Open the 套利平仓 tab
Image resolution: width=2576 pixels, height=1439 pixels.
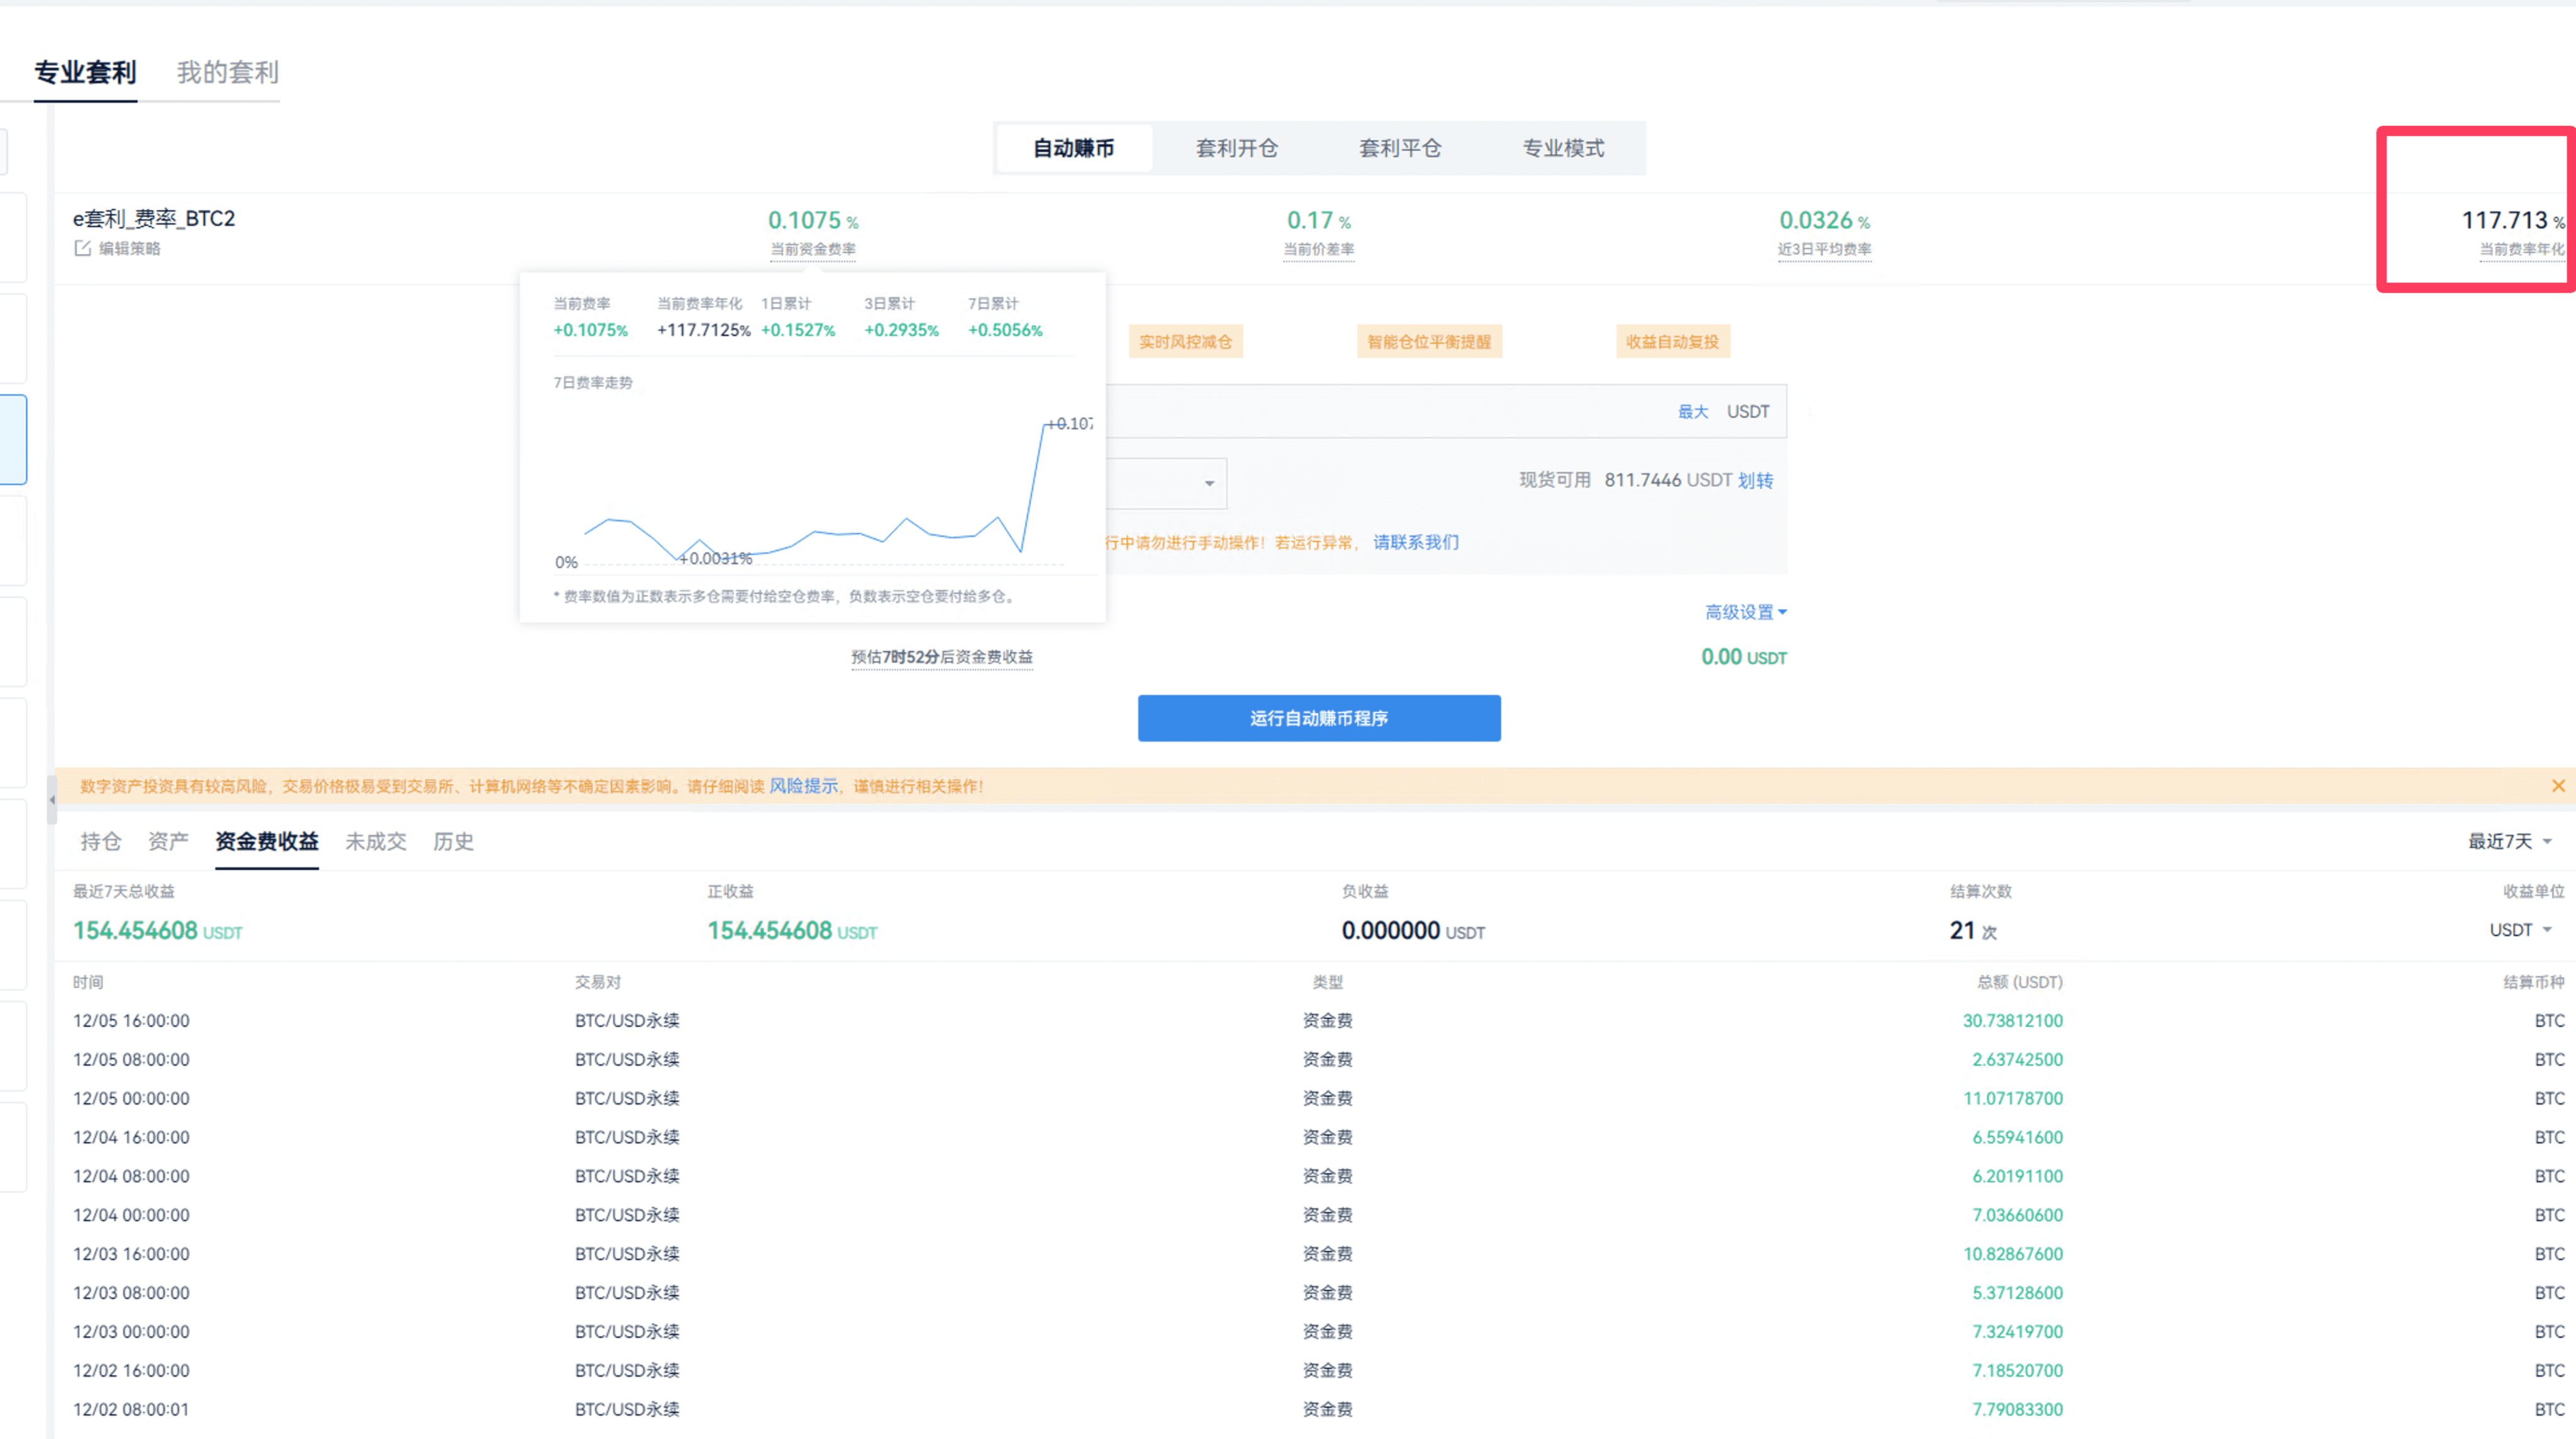click(x=1400, y=148)
